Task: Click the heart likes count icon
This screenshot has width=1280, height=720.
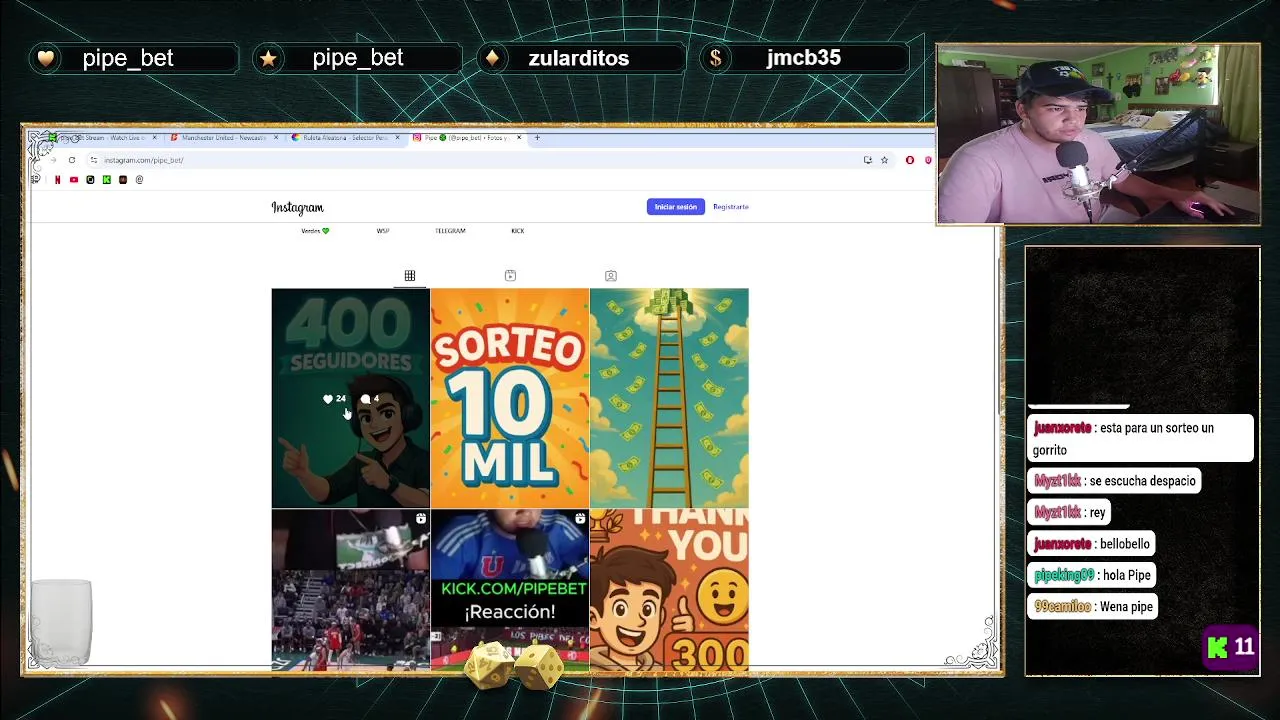Action: 328,399
